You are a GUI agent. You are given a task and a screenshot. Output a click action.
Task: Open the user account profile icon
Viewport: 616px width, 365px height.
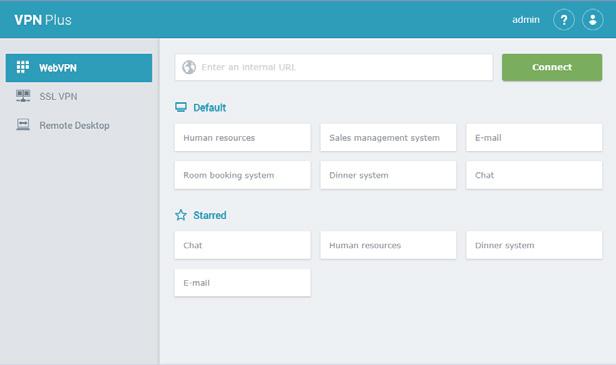pyautogui.click(x=592, y=20)
